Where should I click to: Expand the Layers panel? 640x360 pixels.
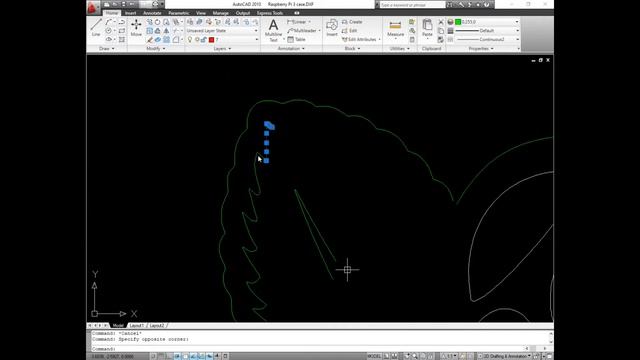[222, 49]
